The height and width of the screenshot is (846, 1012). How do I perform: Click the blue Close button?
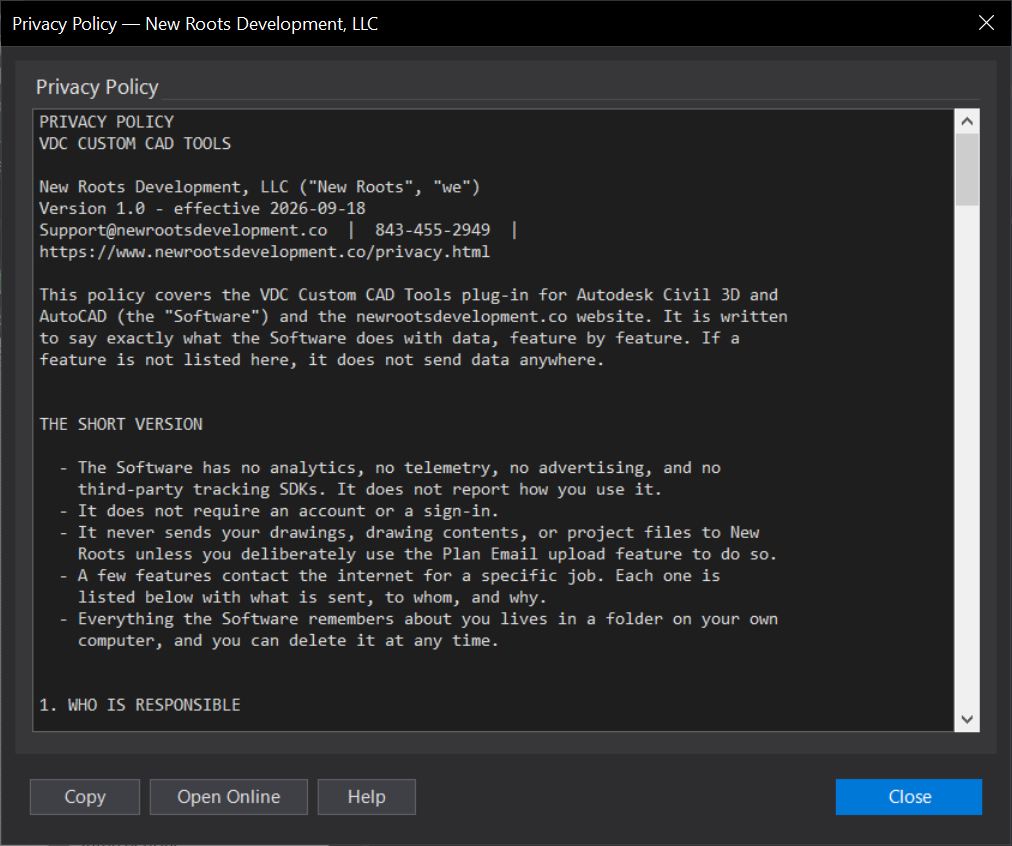coord(909,796)
